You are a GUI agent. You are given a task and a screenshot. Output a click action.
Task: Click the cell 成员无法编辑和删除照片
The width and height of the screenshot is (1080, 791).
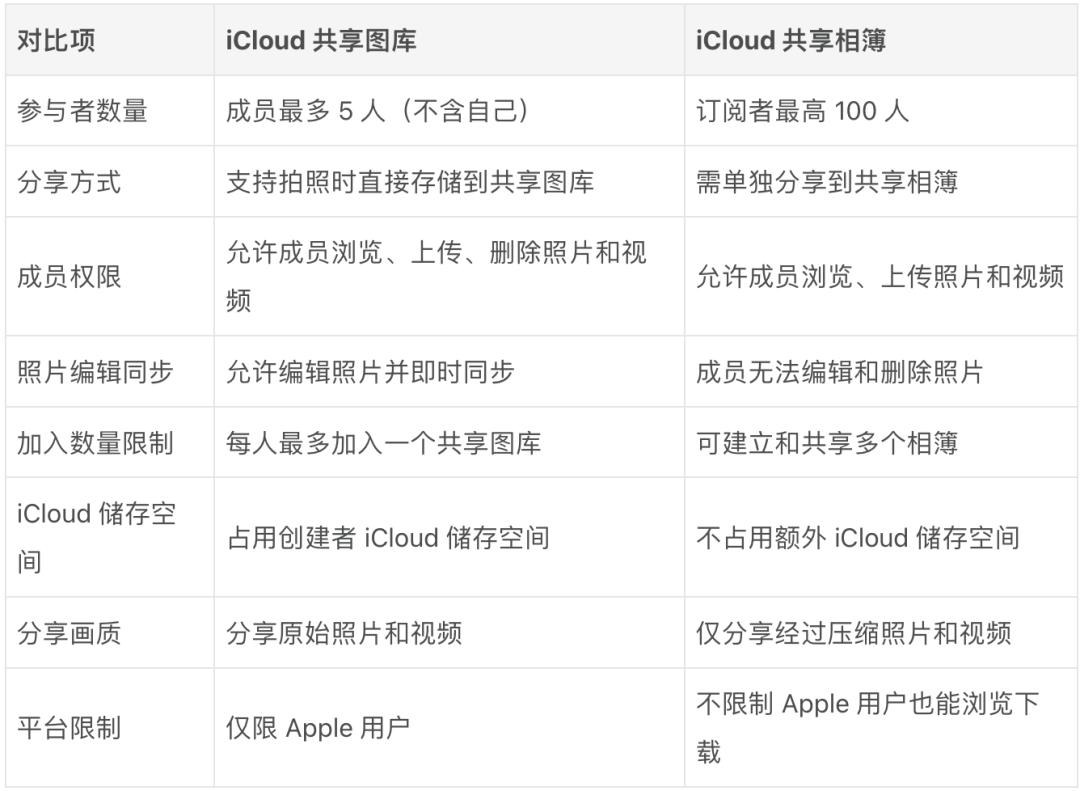click(881, 371)
